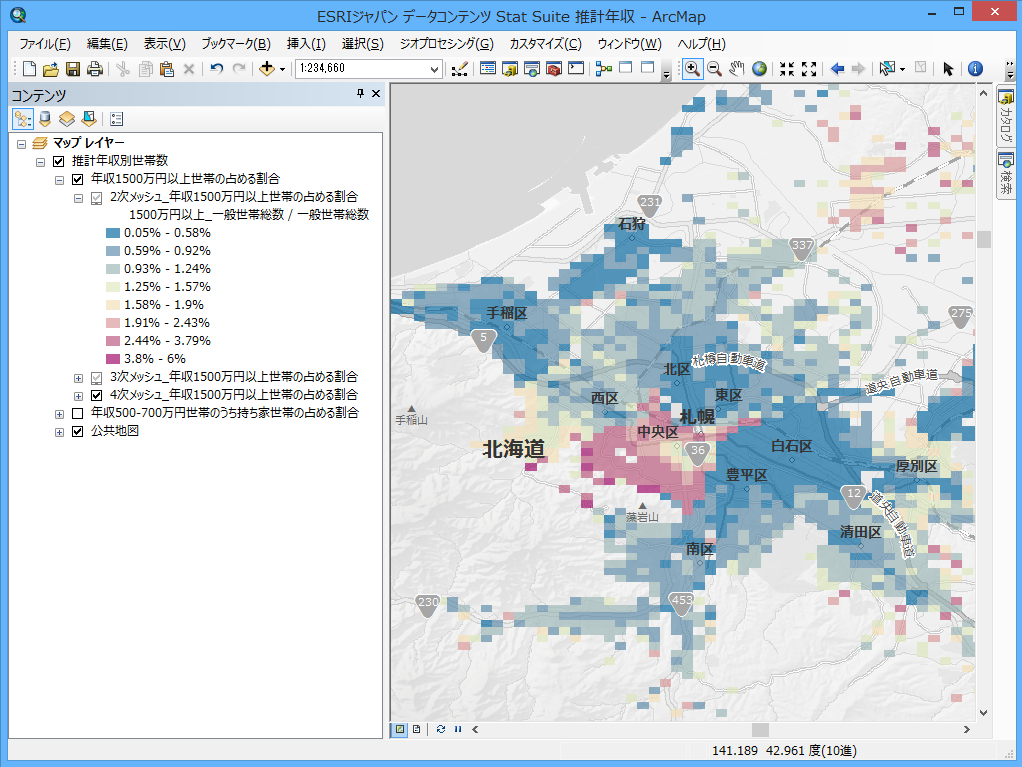
Task: Open the map scale dropdown
Action: pos(434,68)
